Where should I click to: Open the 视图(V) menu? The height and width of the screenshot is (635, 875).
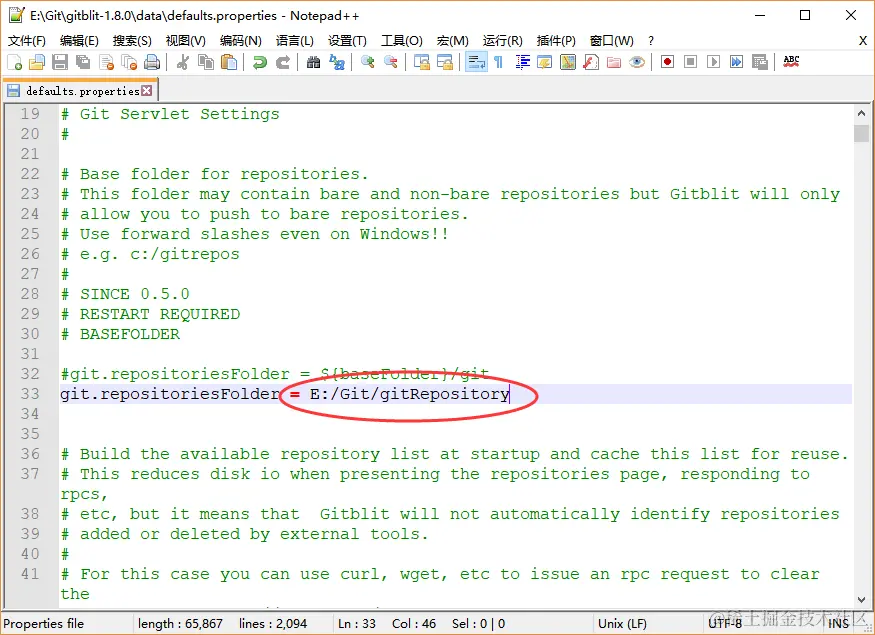click(x=186, y=41)
